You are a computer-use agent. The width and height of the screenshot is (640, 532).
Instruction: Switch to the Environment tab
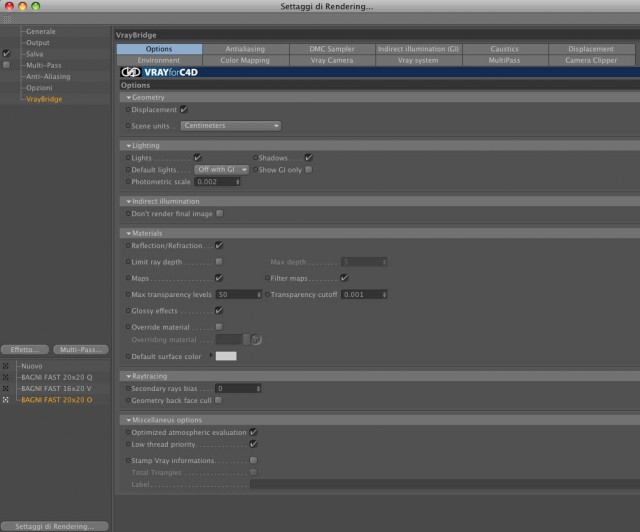pos(159,60)
